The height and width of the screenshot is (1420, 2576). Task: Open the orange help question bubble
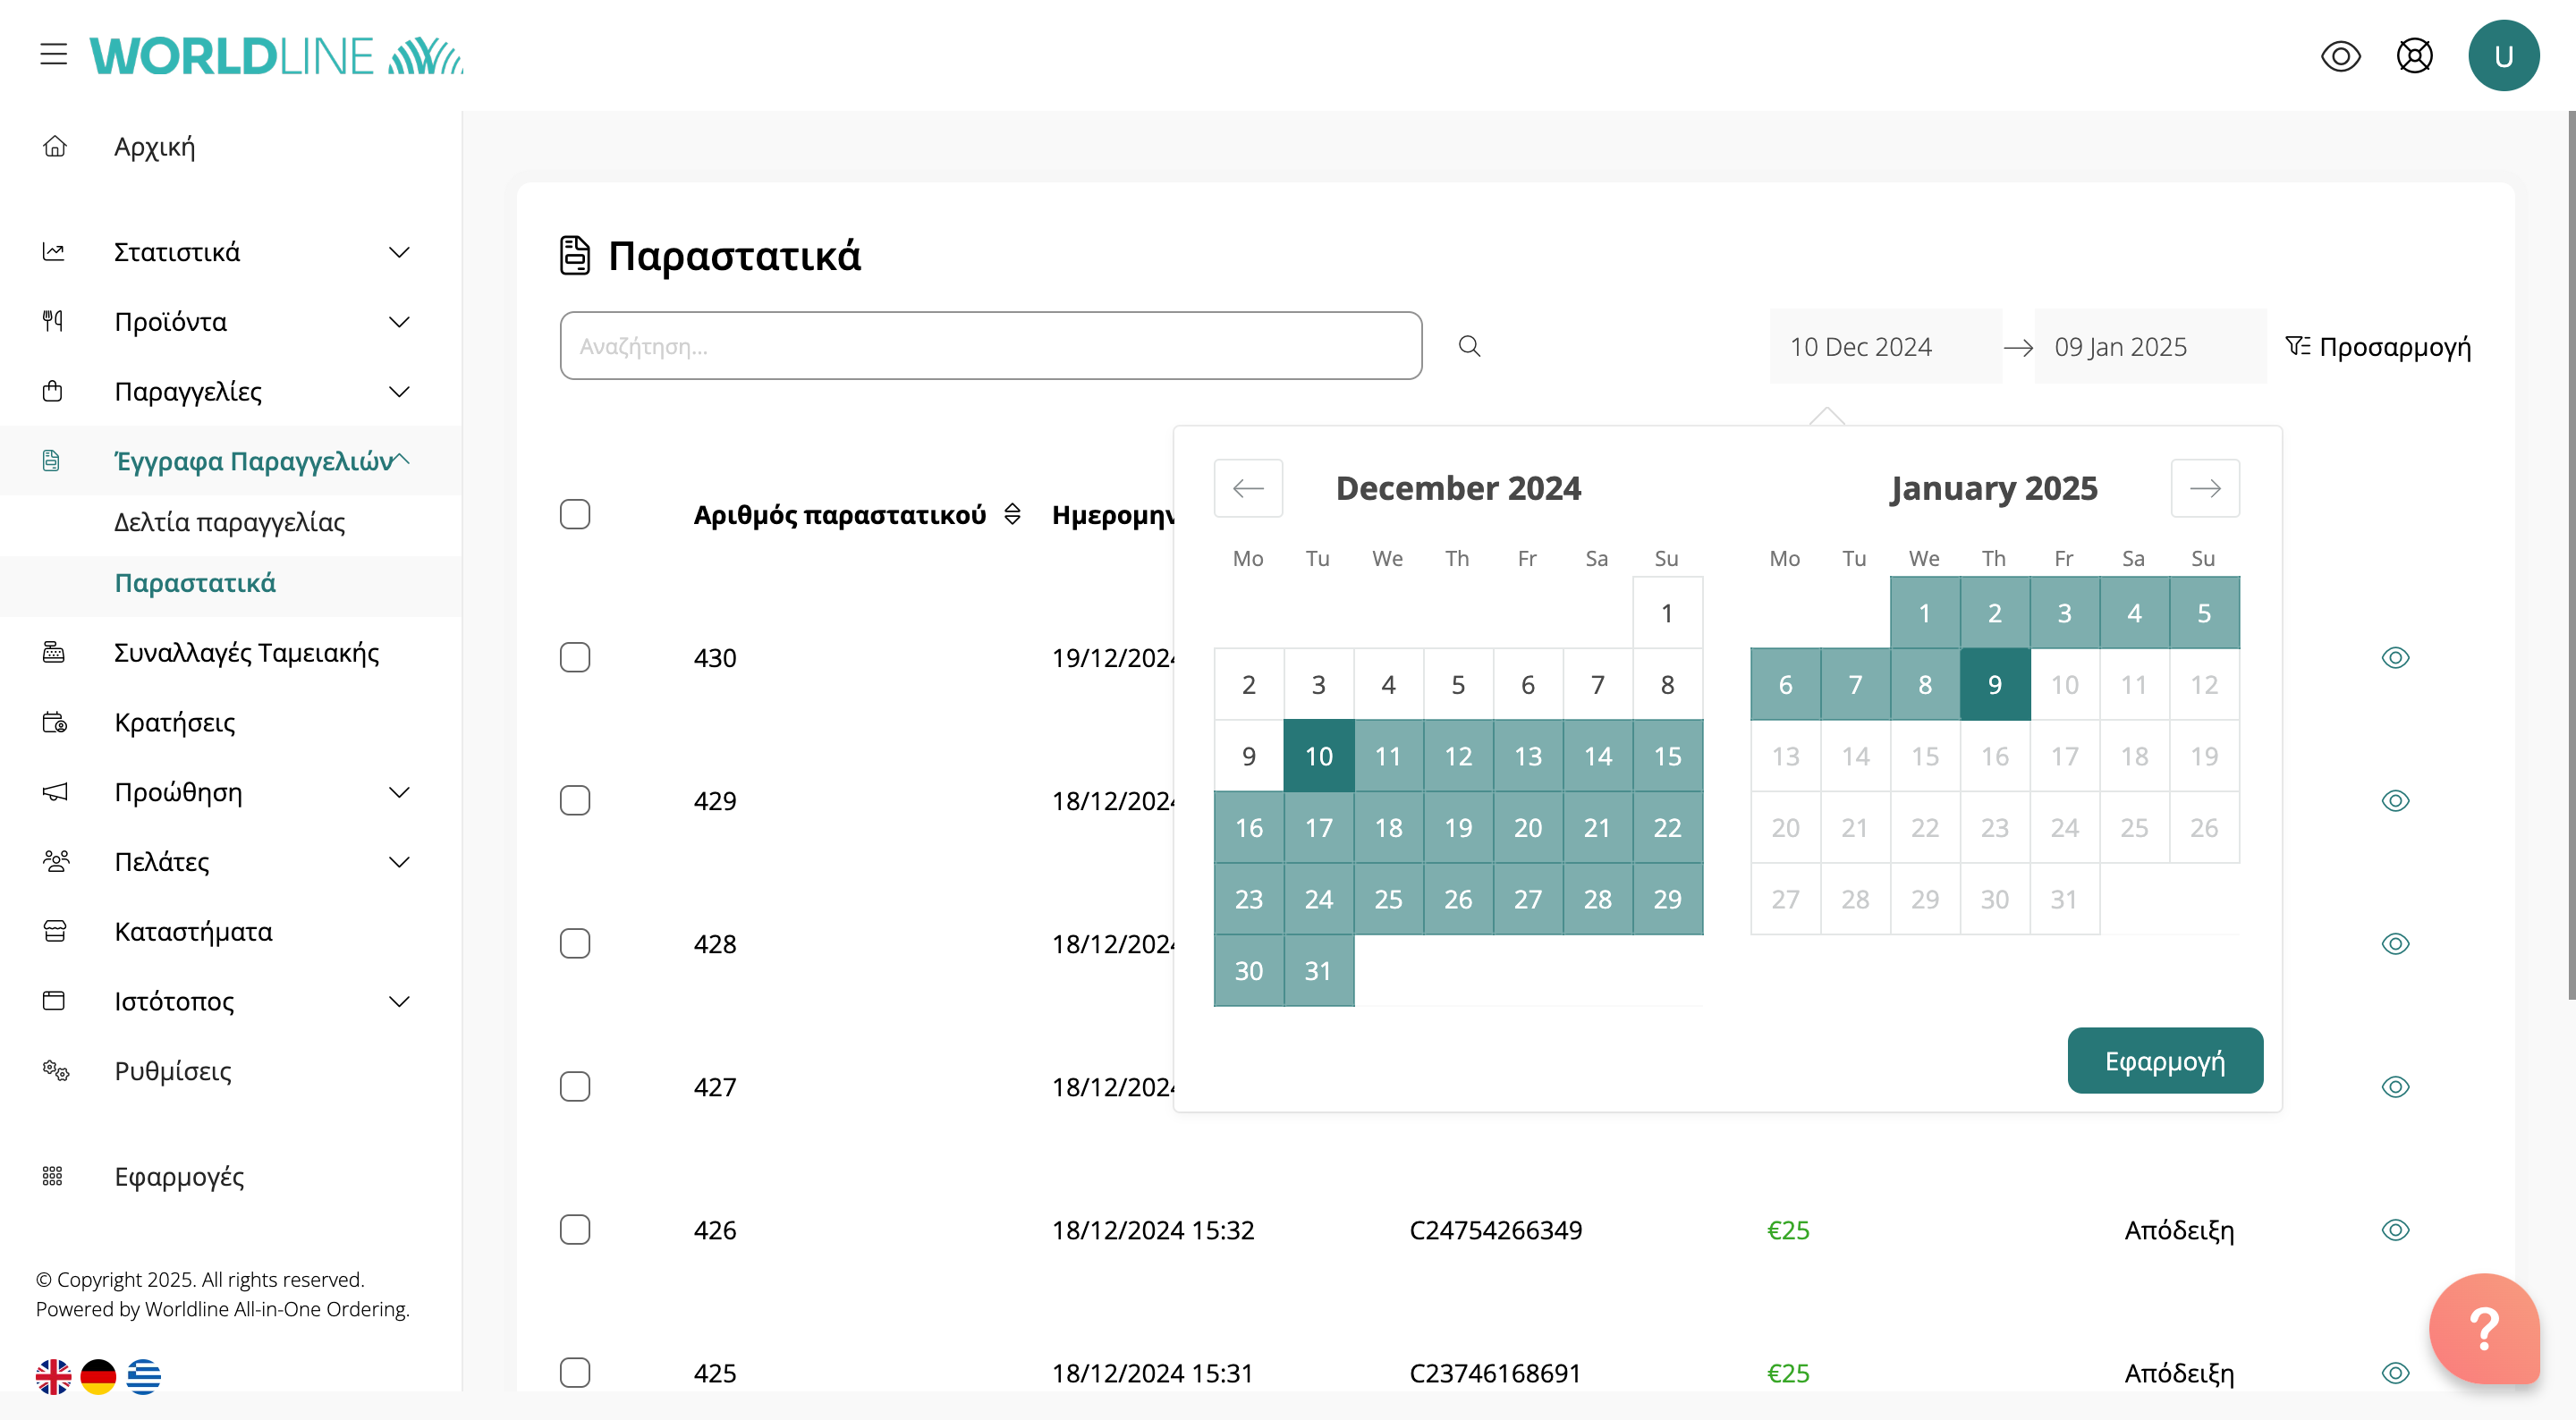2483,1328
